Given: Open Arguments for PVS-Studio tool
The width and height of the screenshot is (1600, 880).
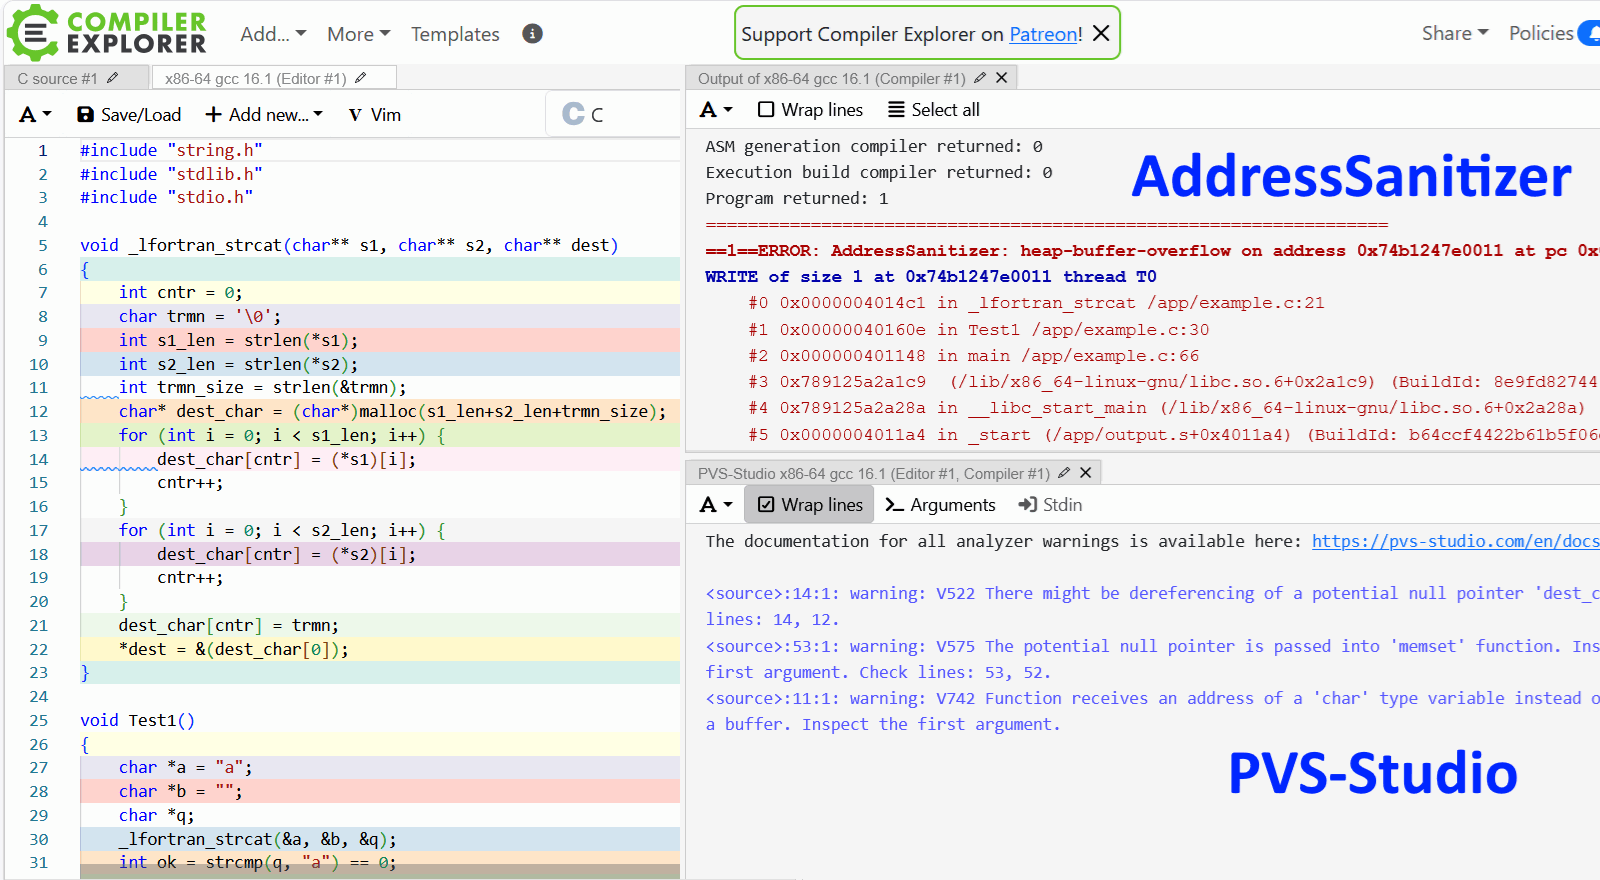Looking at the screenshot, I should [941, 505].
